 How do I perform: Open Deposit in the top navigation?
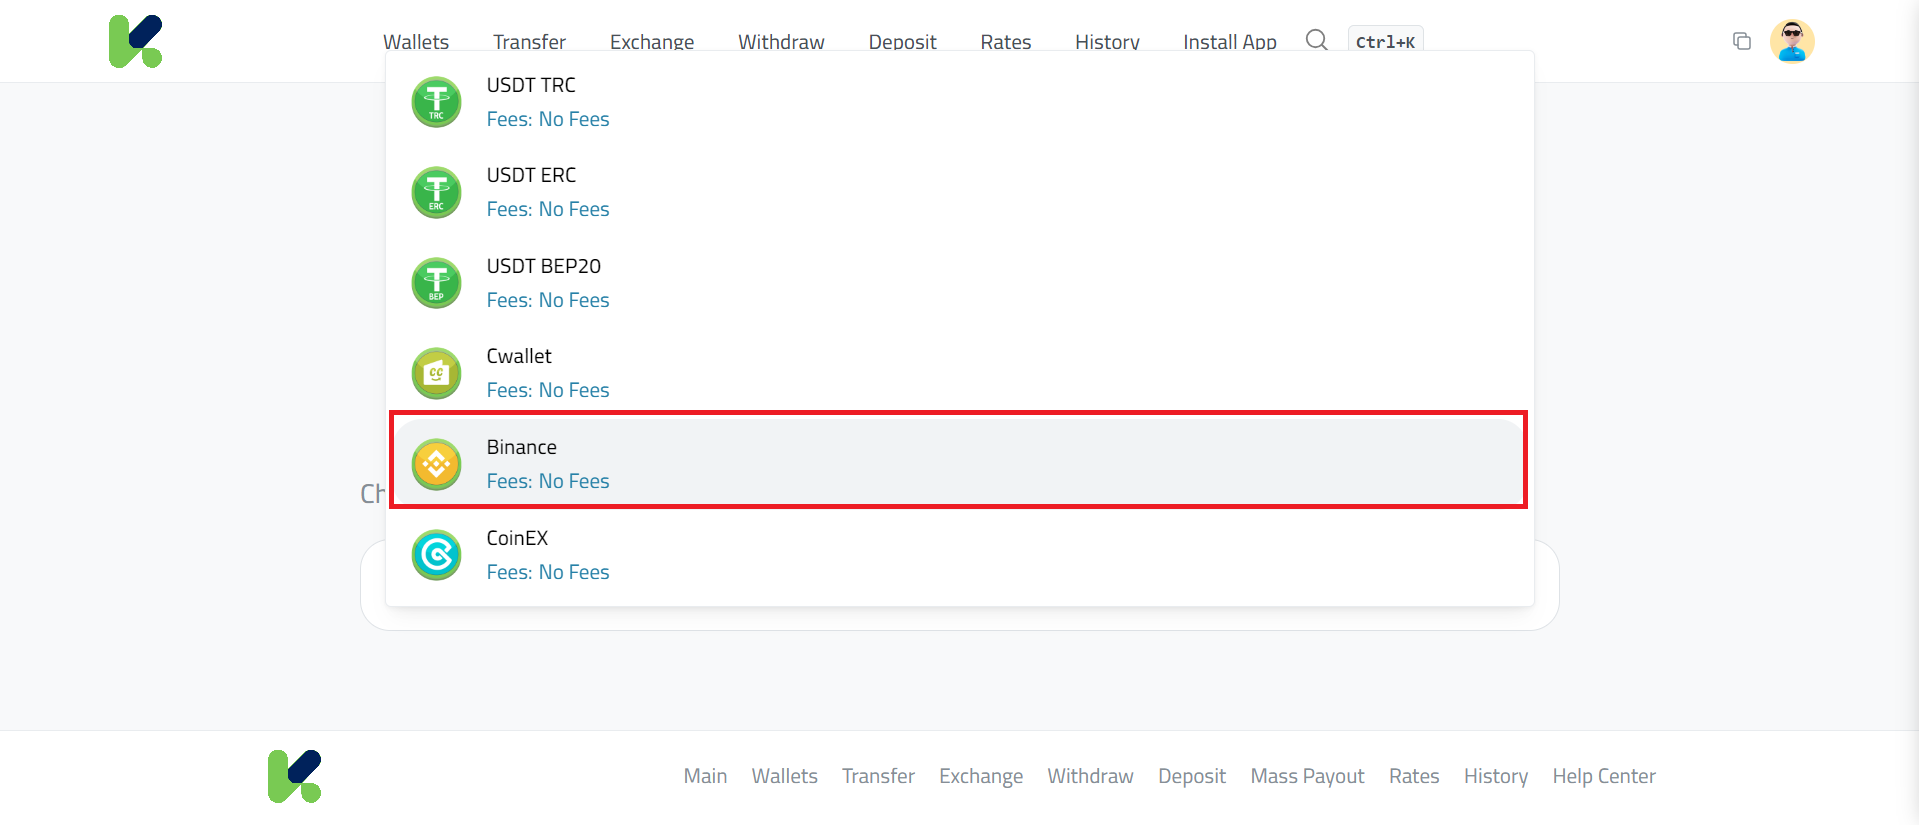coord(902,42)
